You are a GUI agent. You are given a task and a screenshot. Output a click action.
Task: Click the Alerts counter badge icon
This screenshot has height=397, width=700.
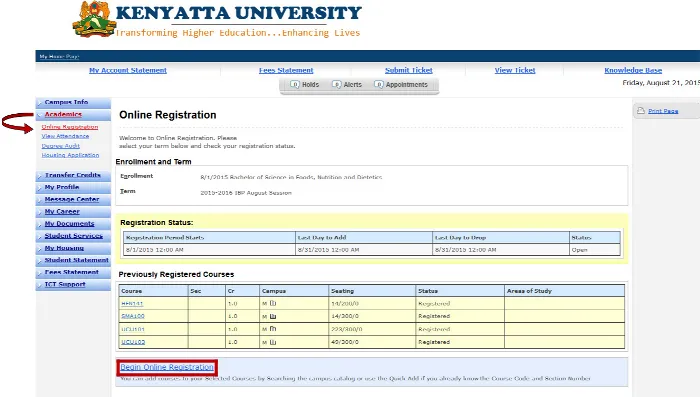[x=337, y=84]
